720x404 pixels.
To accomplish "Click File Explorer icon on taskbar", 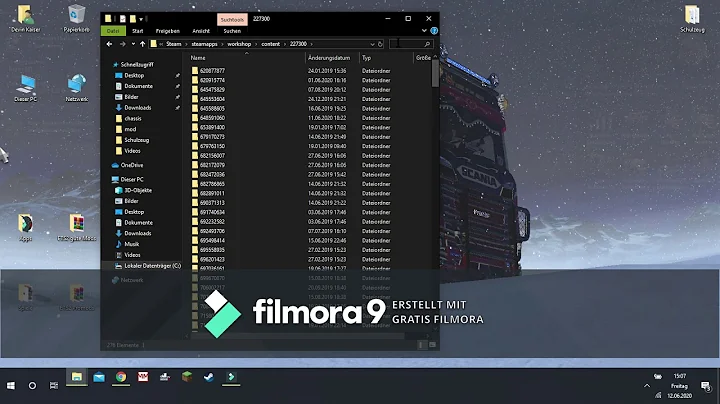I will [77, 377].
